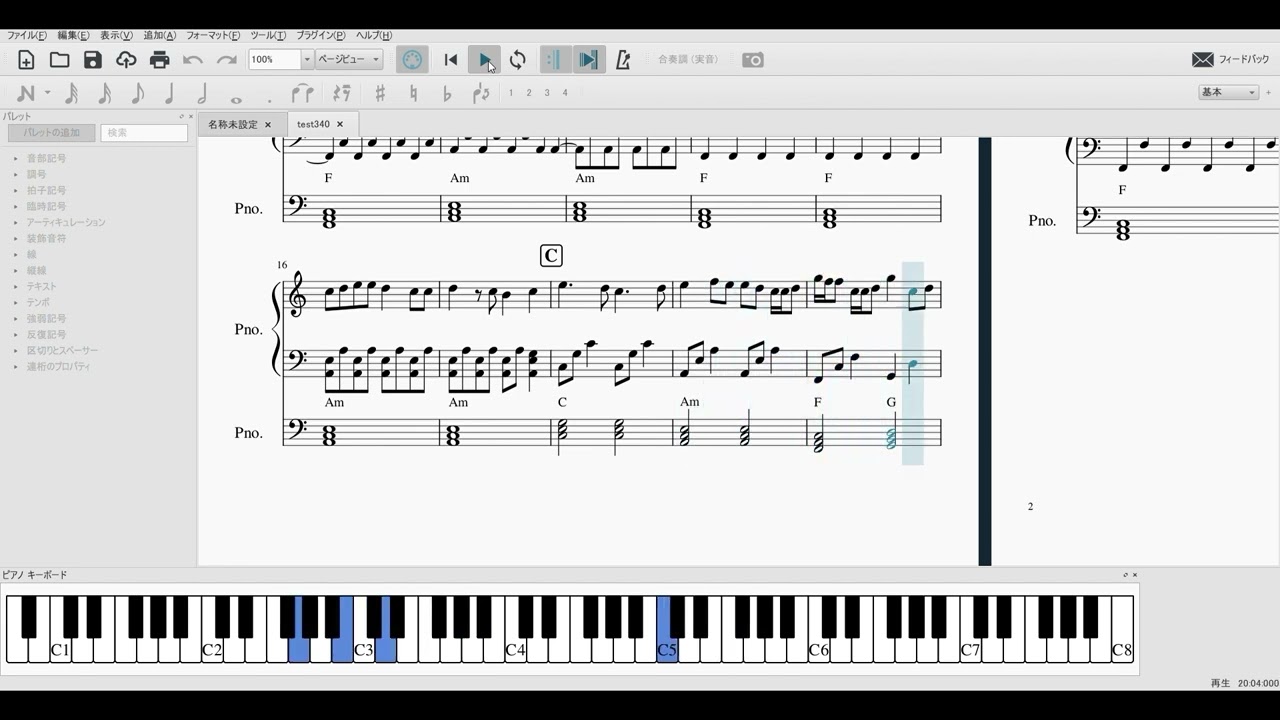
Task: Open the feedback envelope icon
Action: coord(1203,60)
